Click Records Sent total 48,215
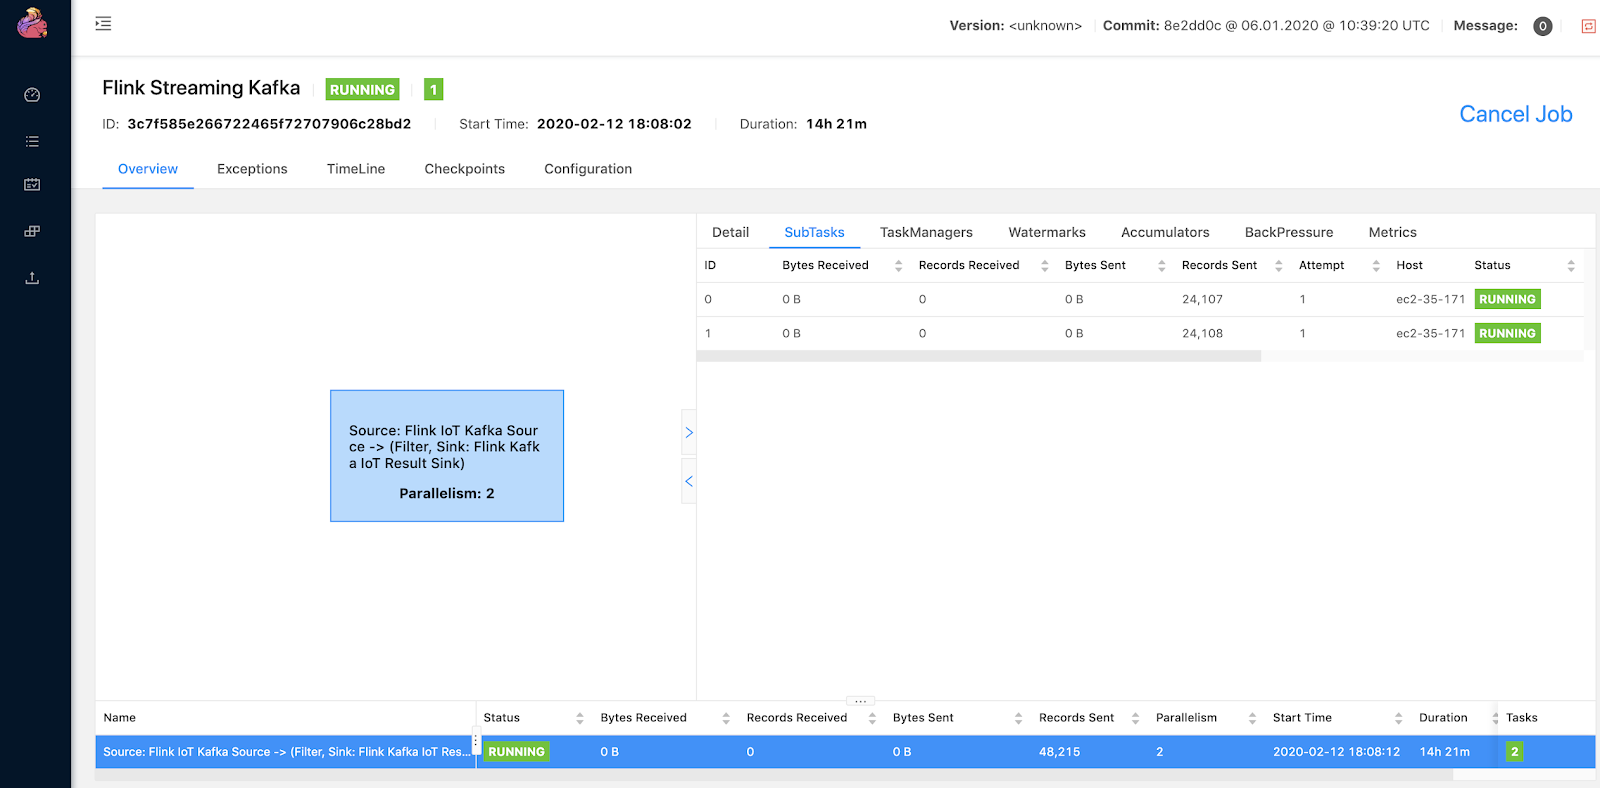The width and height of the screenshot is (1600, 788). [x=1059, y=752]
